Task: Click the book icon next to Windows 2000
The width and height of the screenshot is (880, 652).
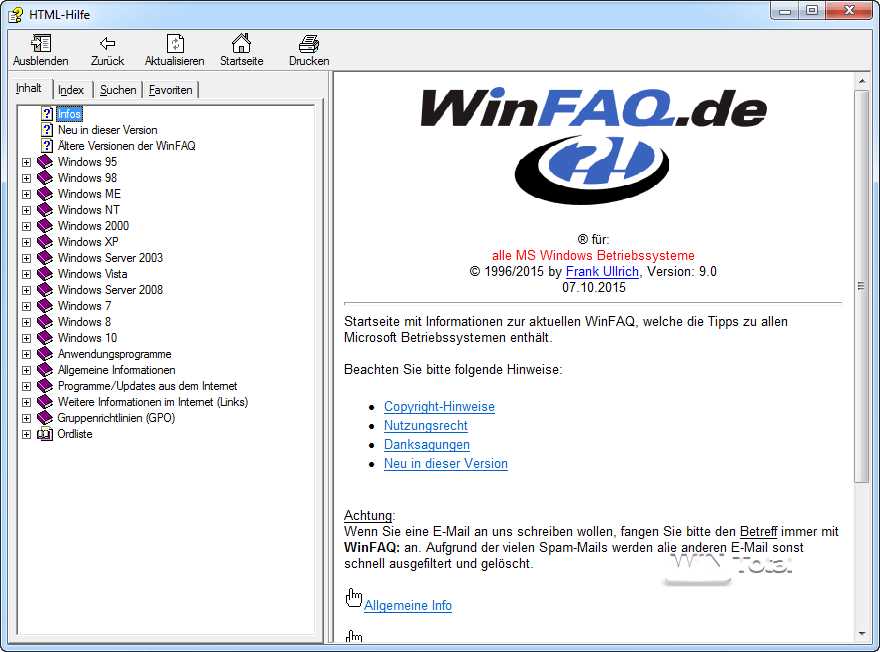Action: coord(45,226)
